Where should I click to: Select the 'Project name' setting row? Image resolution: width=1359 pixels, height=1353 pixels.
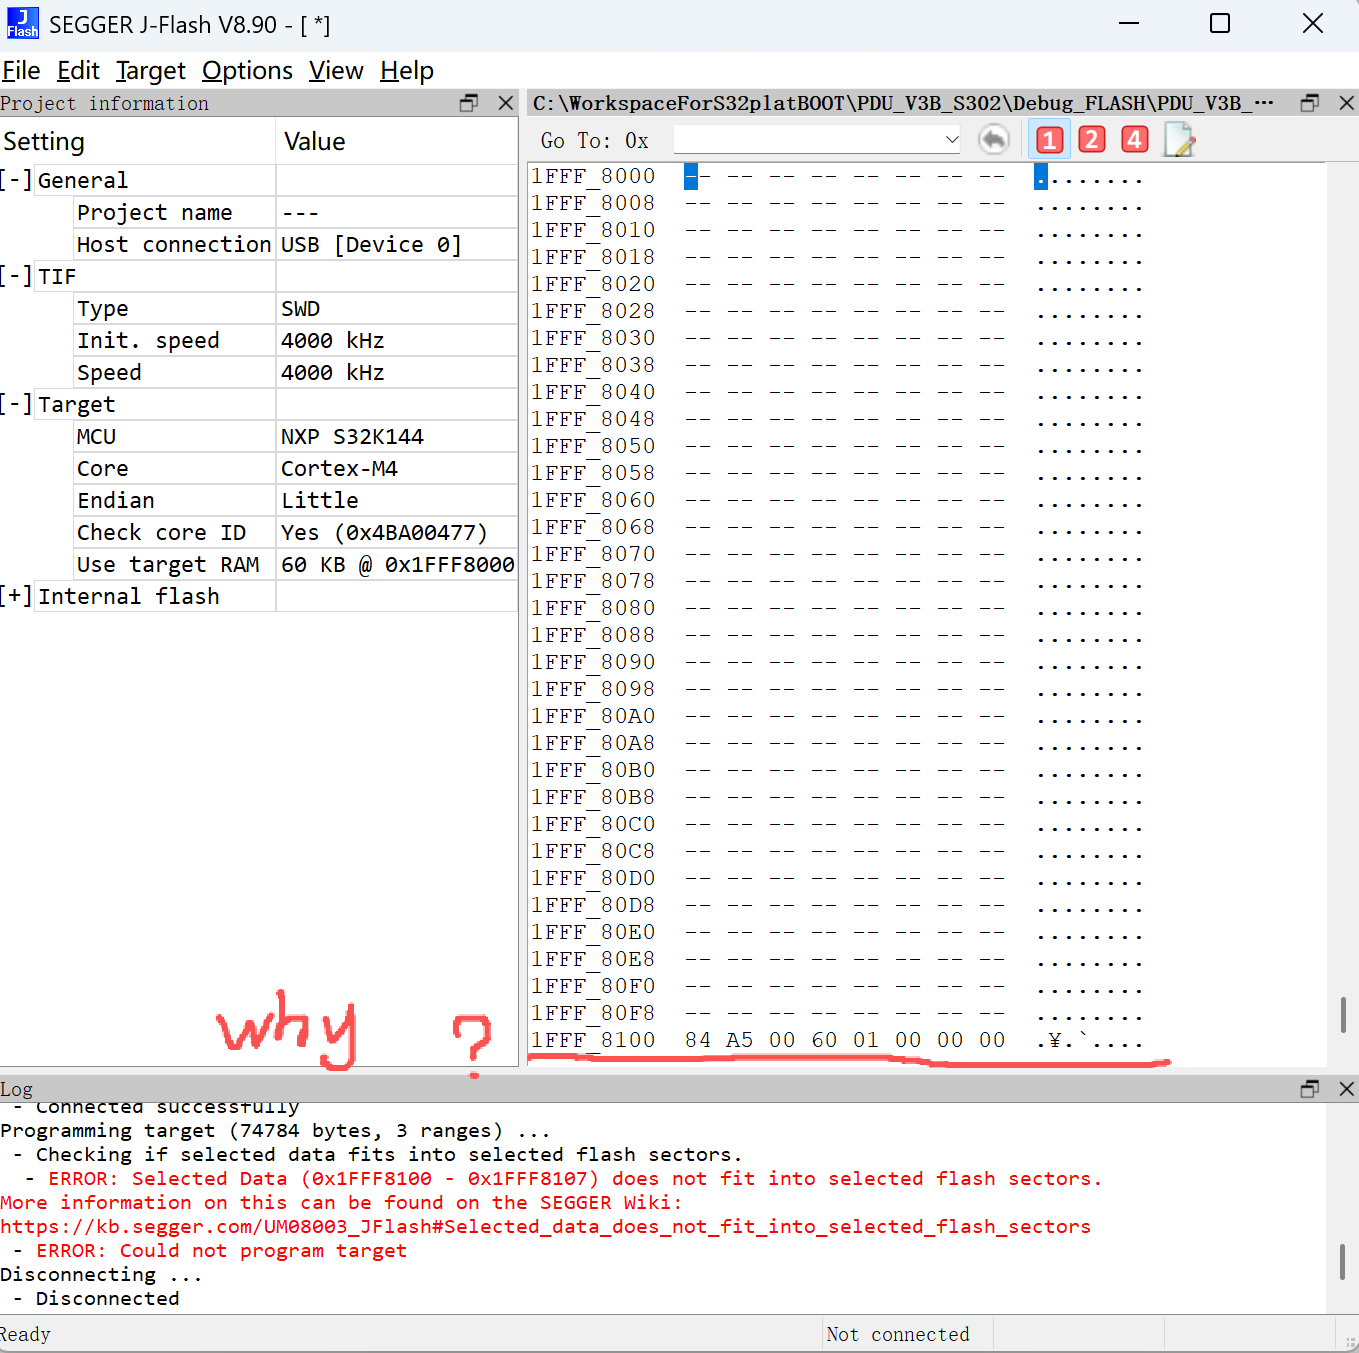click(154, 213)
